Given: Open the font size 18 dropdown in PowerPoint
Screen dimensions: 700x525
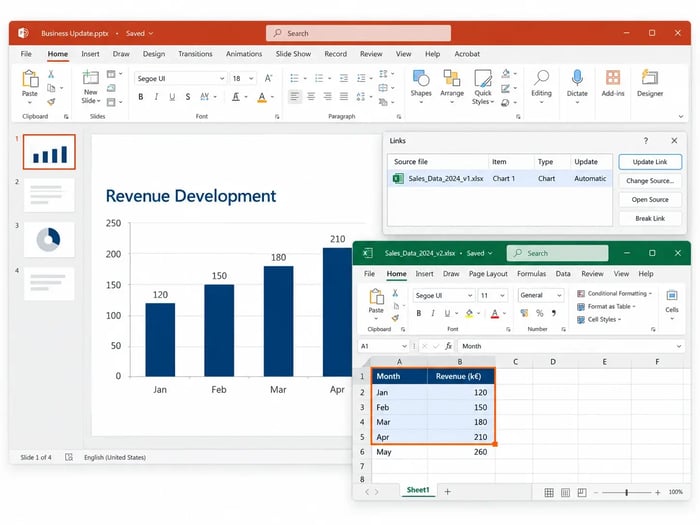Looking at the screenshot, I should tap(251, 79).
